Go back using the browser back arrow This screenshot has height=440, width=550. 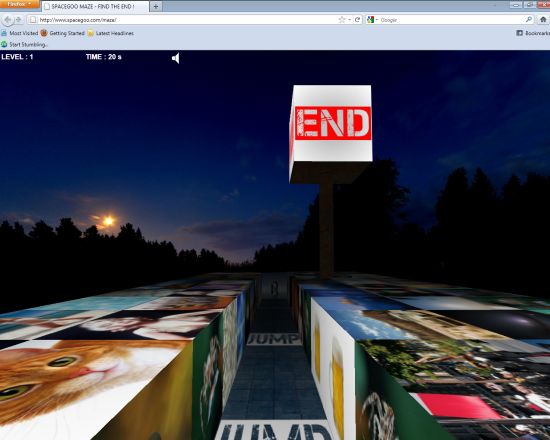pyautogui.click(x=7, y=20)
